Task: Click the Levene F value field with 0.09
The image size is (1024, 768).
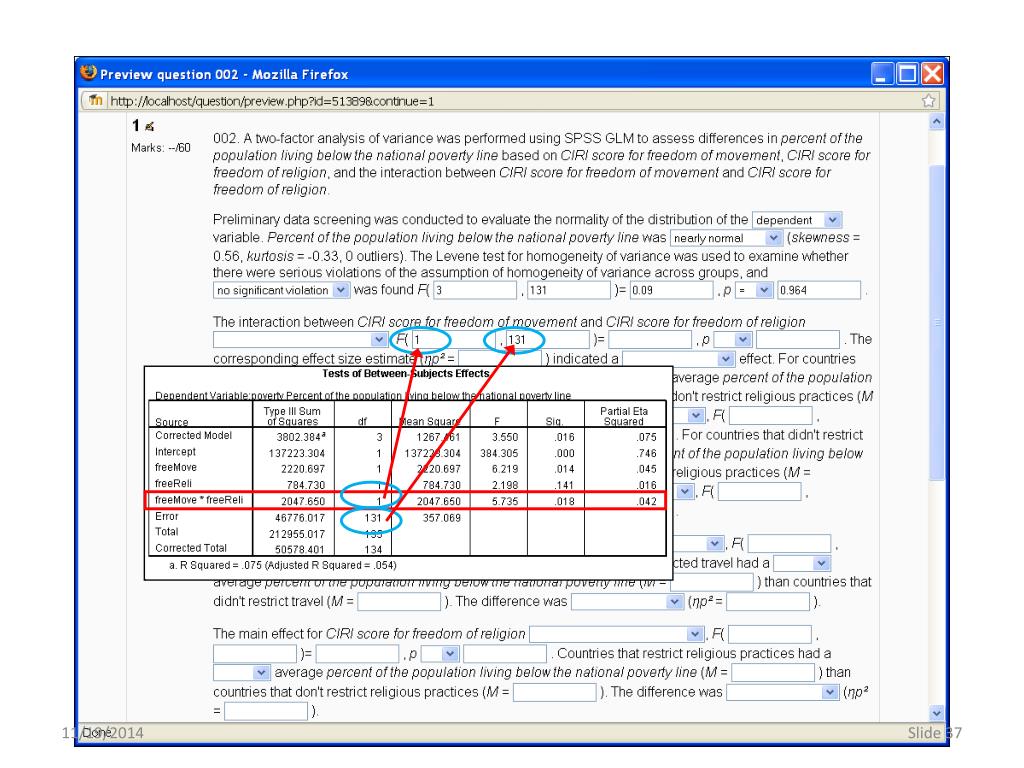Action: 671,290
